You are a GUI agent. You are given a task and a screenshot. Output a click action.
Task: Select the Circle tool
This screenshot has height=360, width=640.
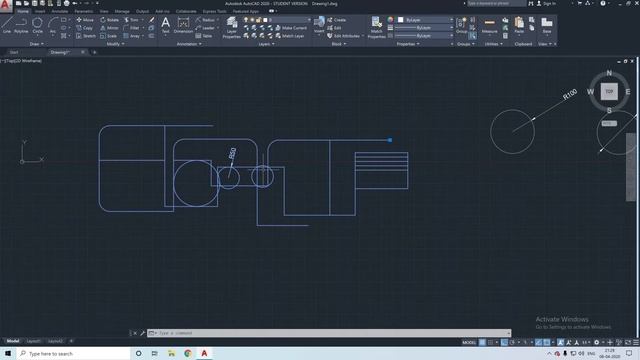(37, 25)
